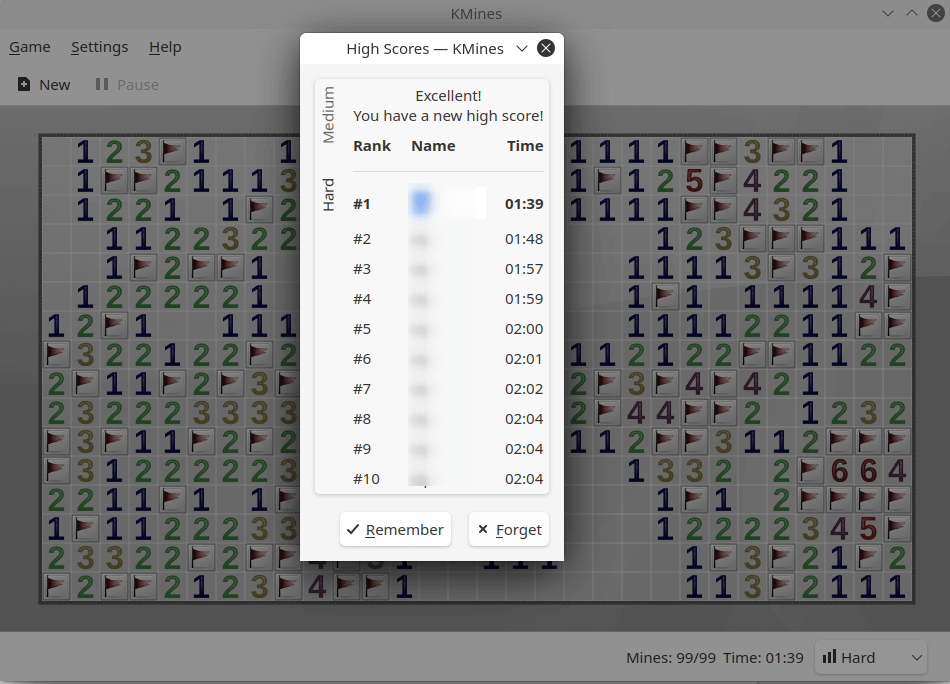
Task: Open the High Scores title bar dropdown arrow
Action: [x=522, y=48]
